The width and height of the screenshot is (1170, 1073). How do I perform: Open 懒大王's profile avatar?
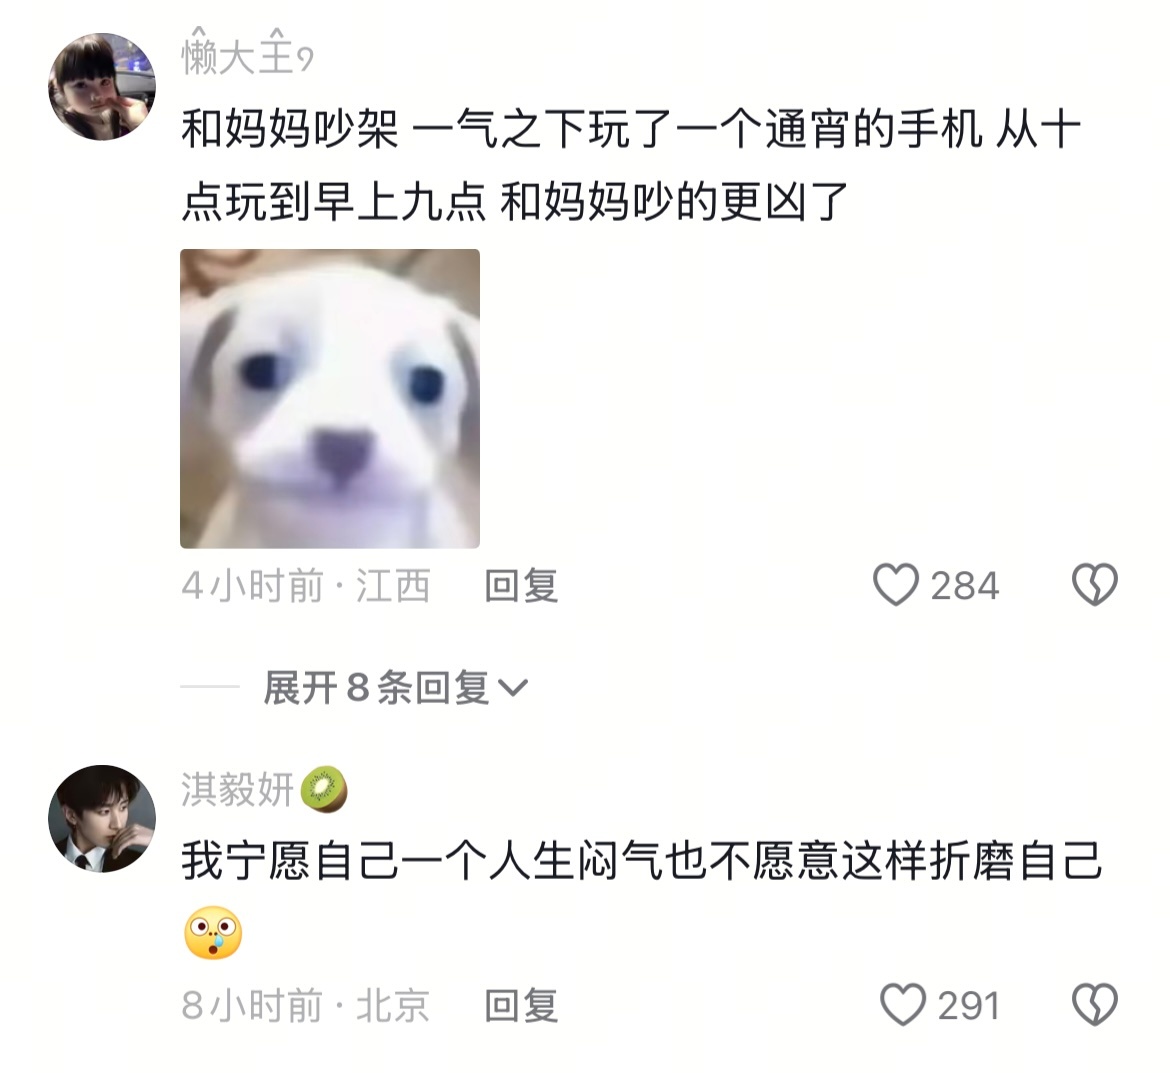coord(102,87)
